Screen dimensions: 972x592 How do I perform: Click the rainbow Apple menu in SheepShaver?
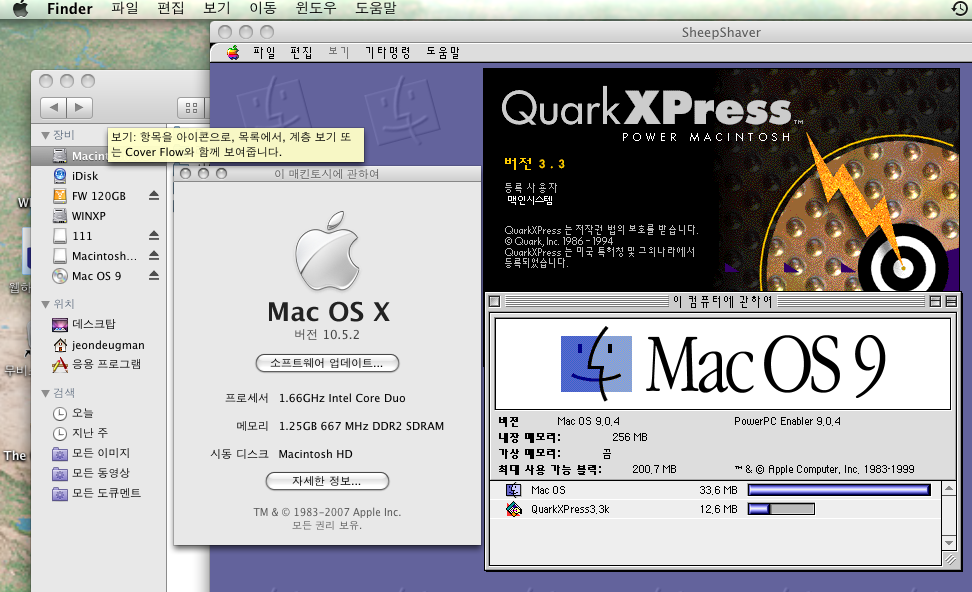point(233,52)
